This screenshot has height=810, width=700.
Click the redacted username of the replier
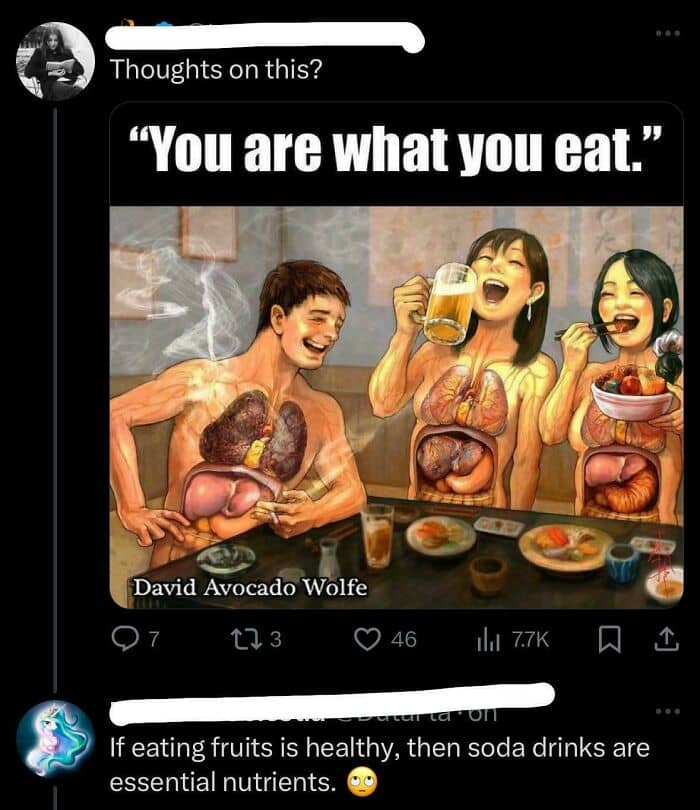tap(333, 704)
